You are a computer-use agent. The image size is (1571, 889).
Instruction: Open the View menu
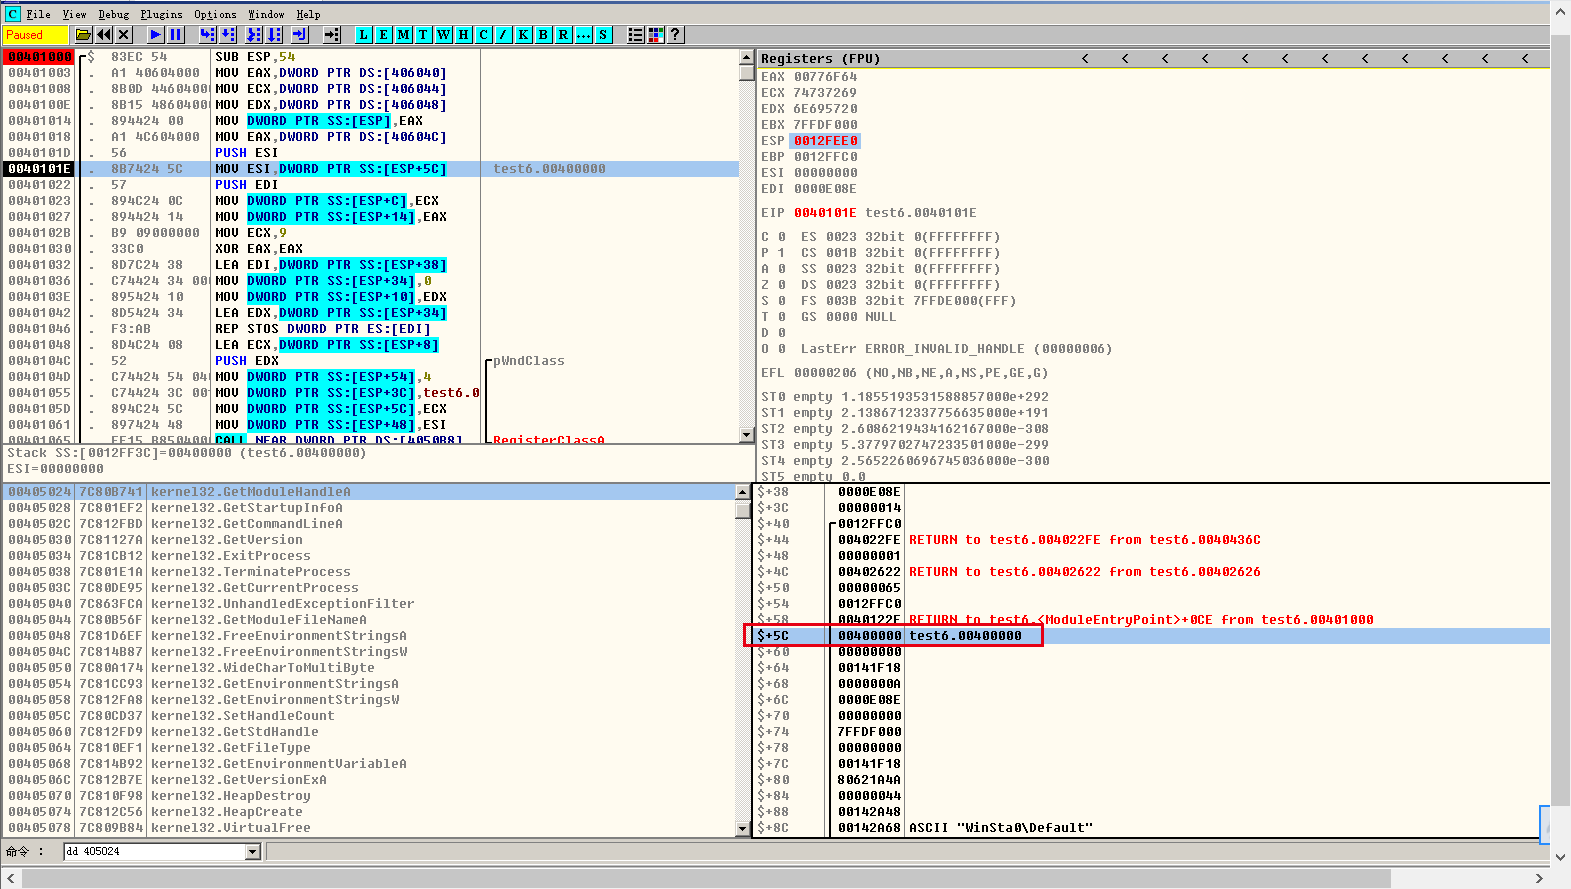click(74, 14)
